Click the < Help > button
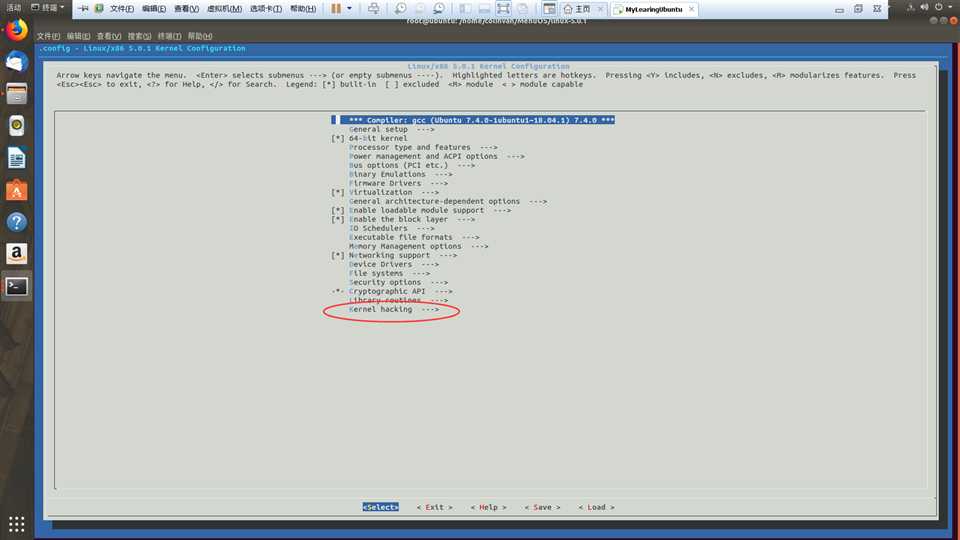 click(489, 507)
